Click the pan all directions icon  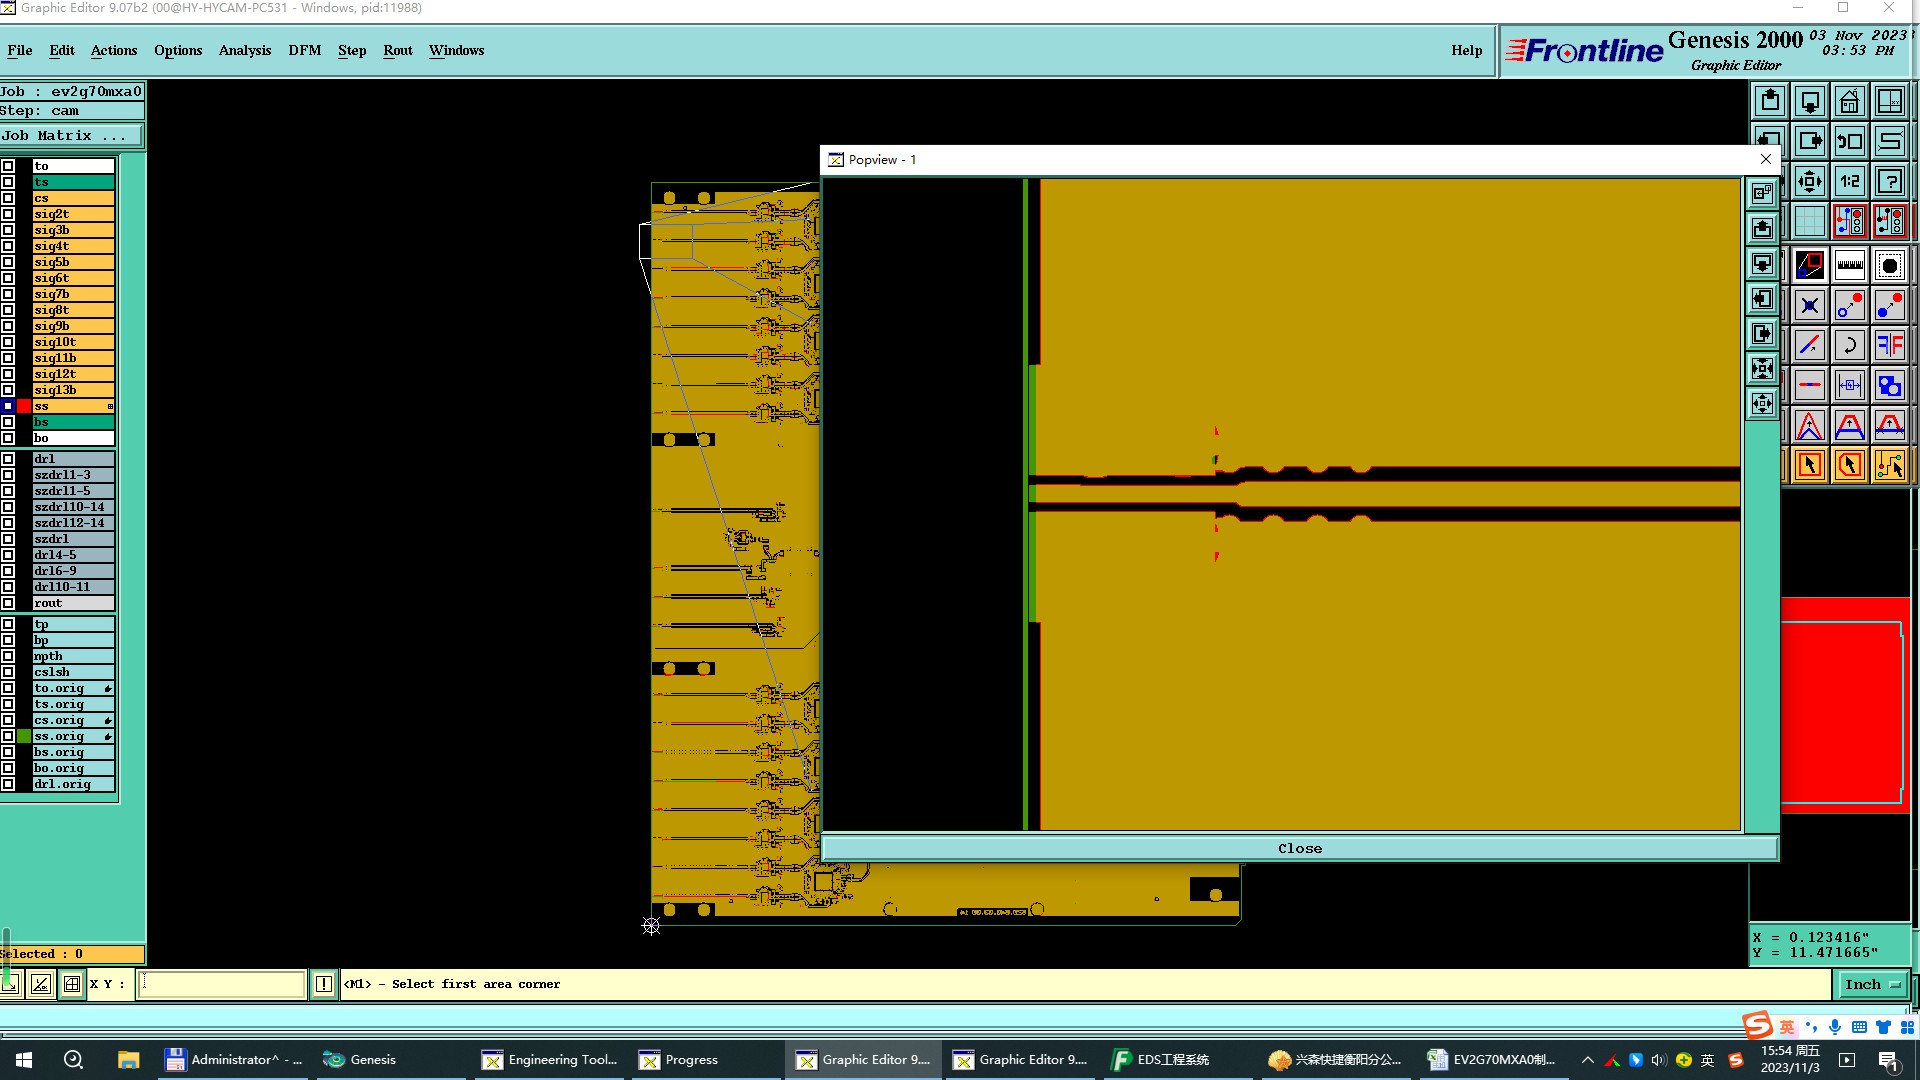tap(1809, 181)
